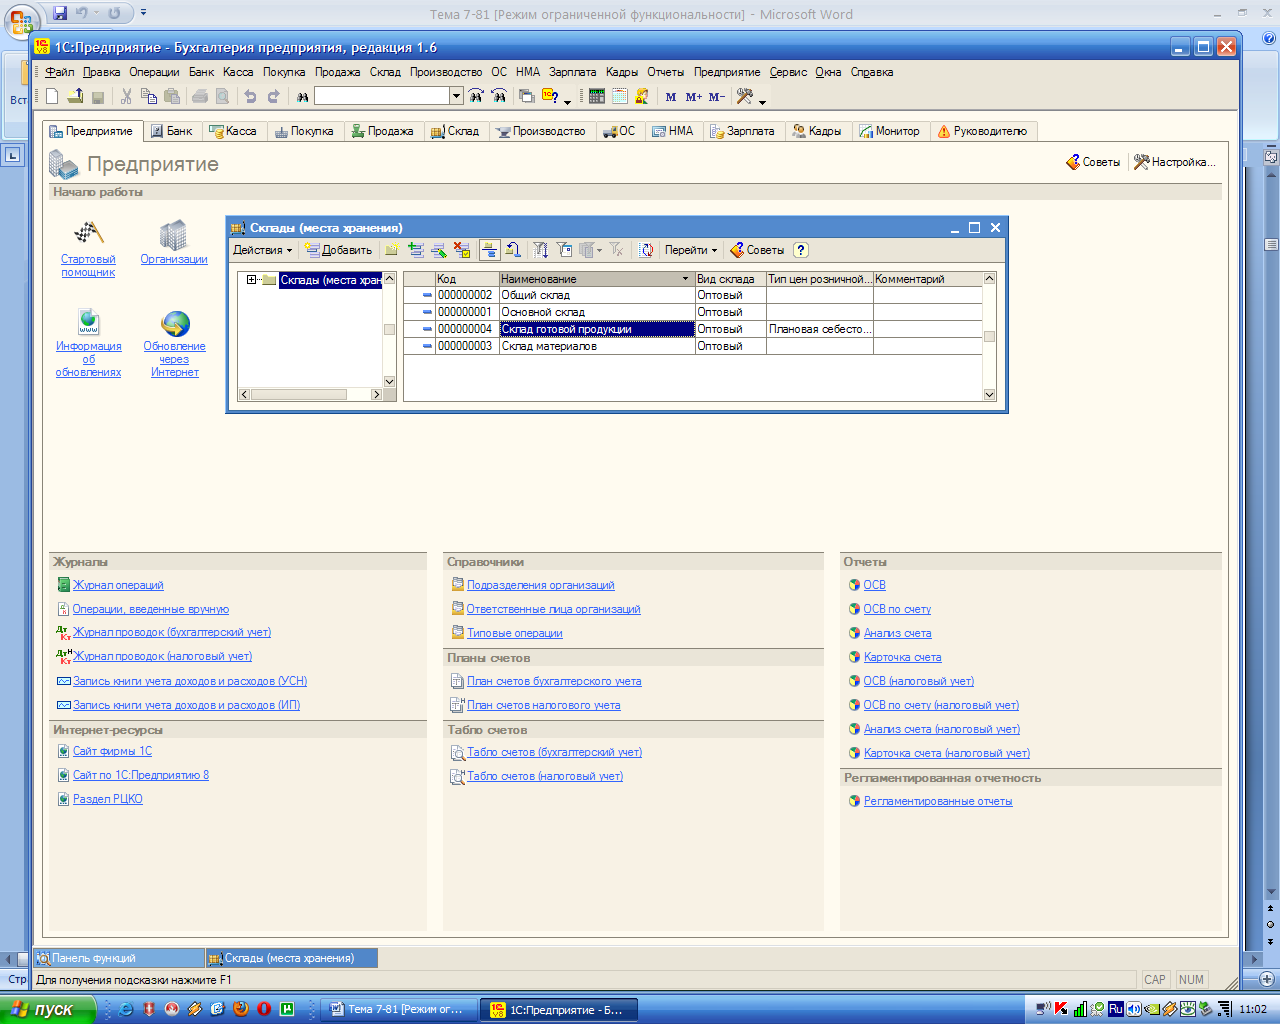Open the Отчеты menu
Screen dimensions: 1280x1024
pos(665,72)
